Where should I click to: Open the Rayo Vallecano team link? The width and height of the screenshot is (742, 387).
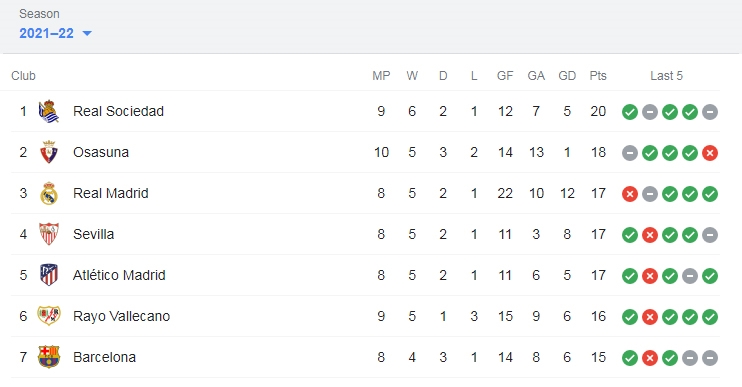point(122,316)
